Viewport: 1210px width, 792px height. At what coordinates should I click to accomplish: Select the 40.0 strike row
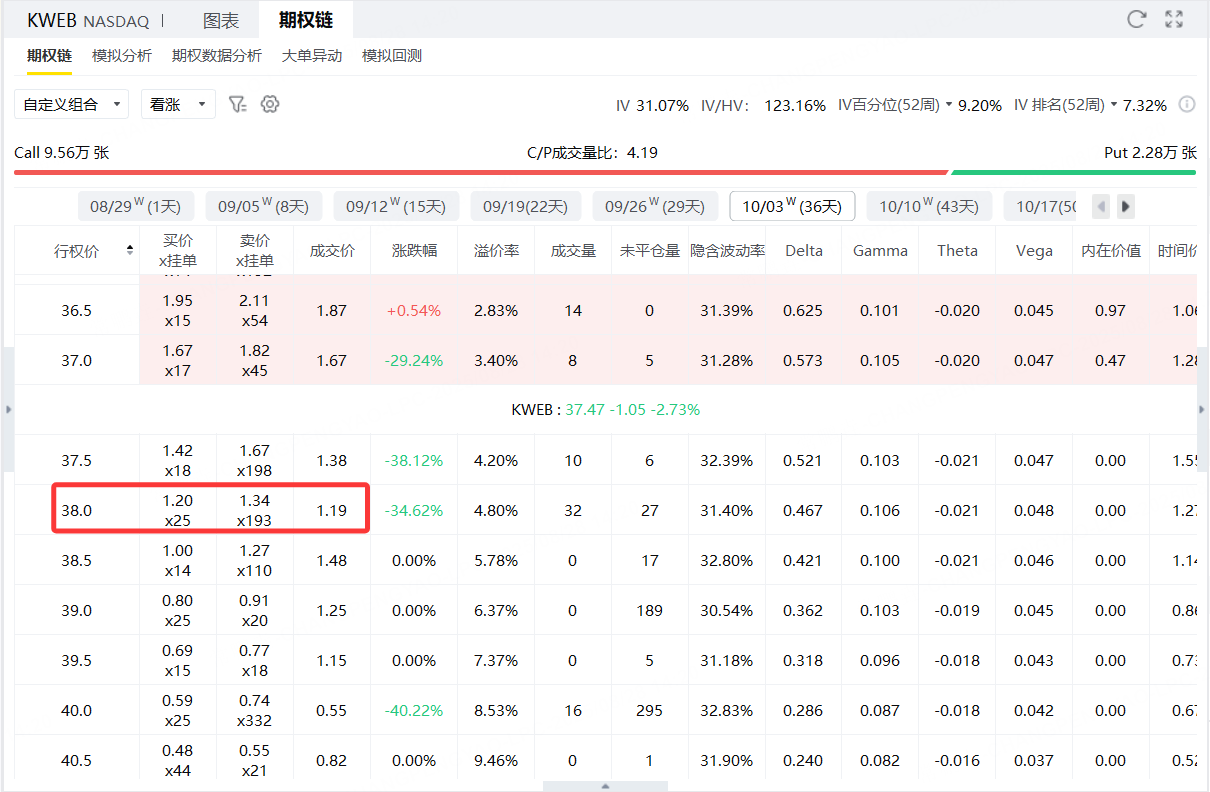(605, 710)
